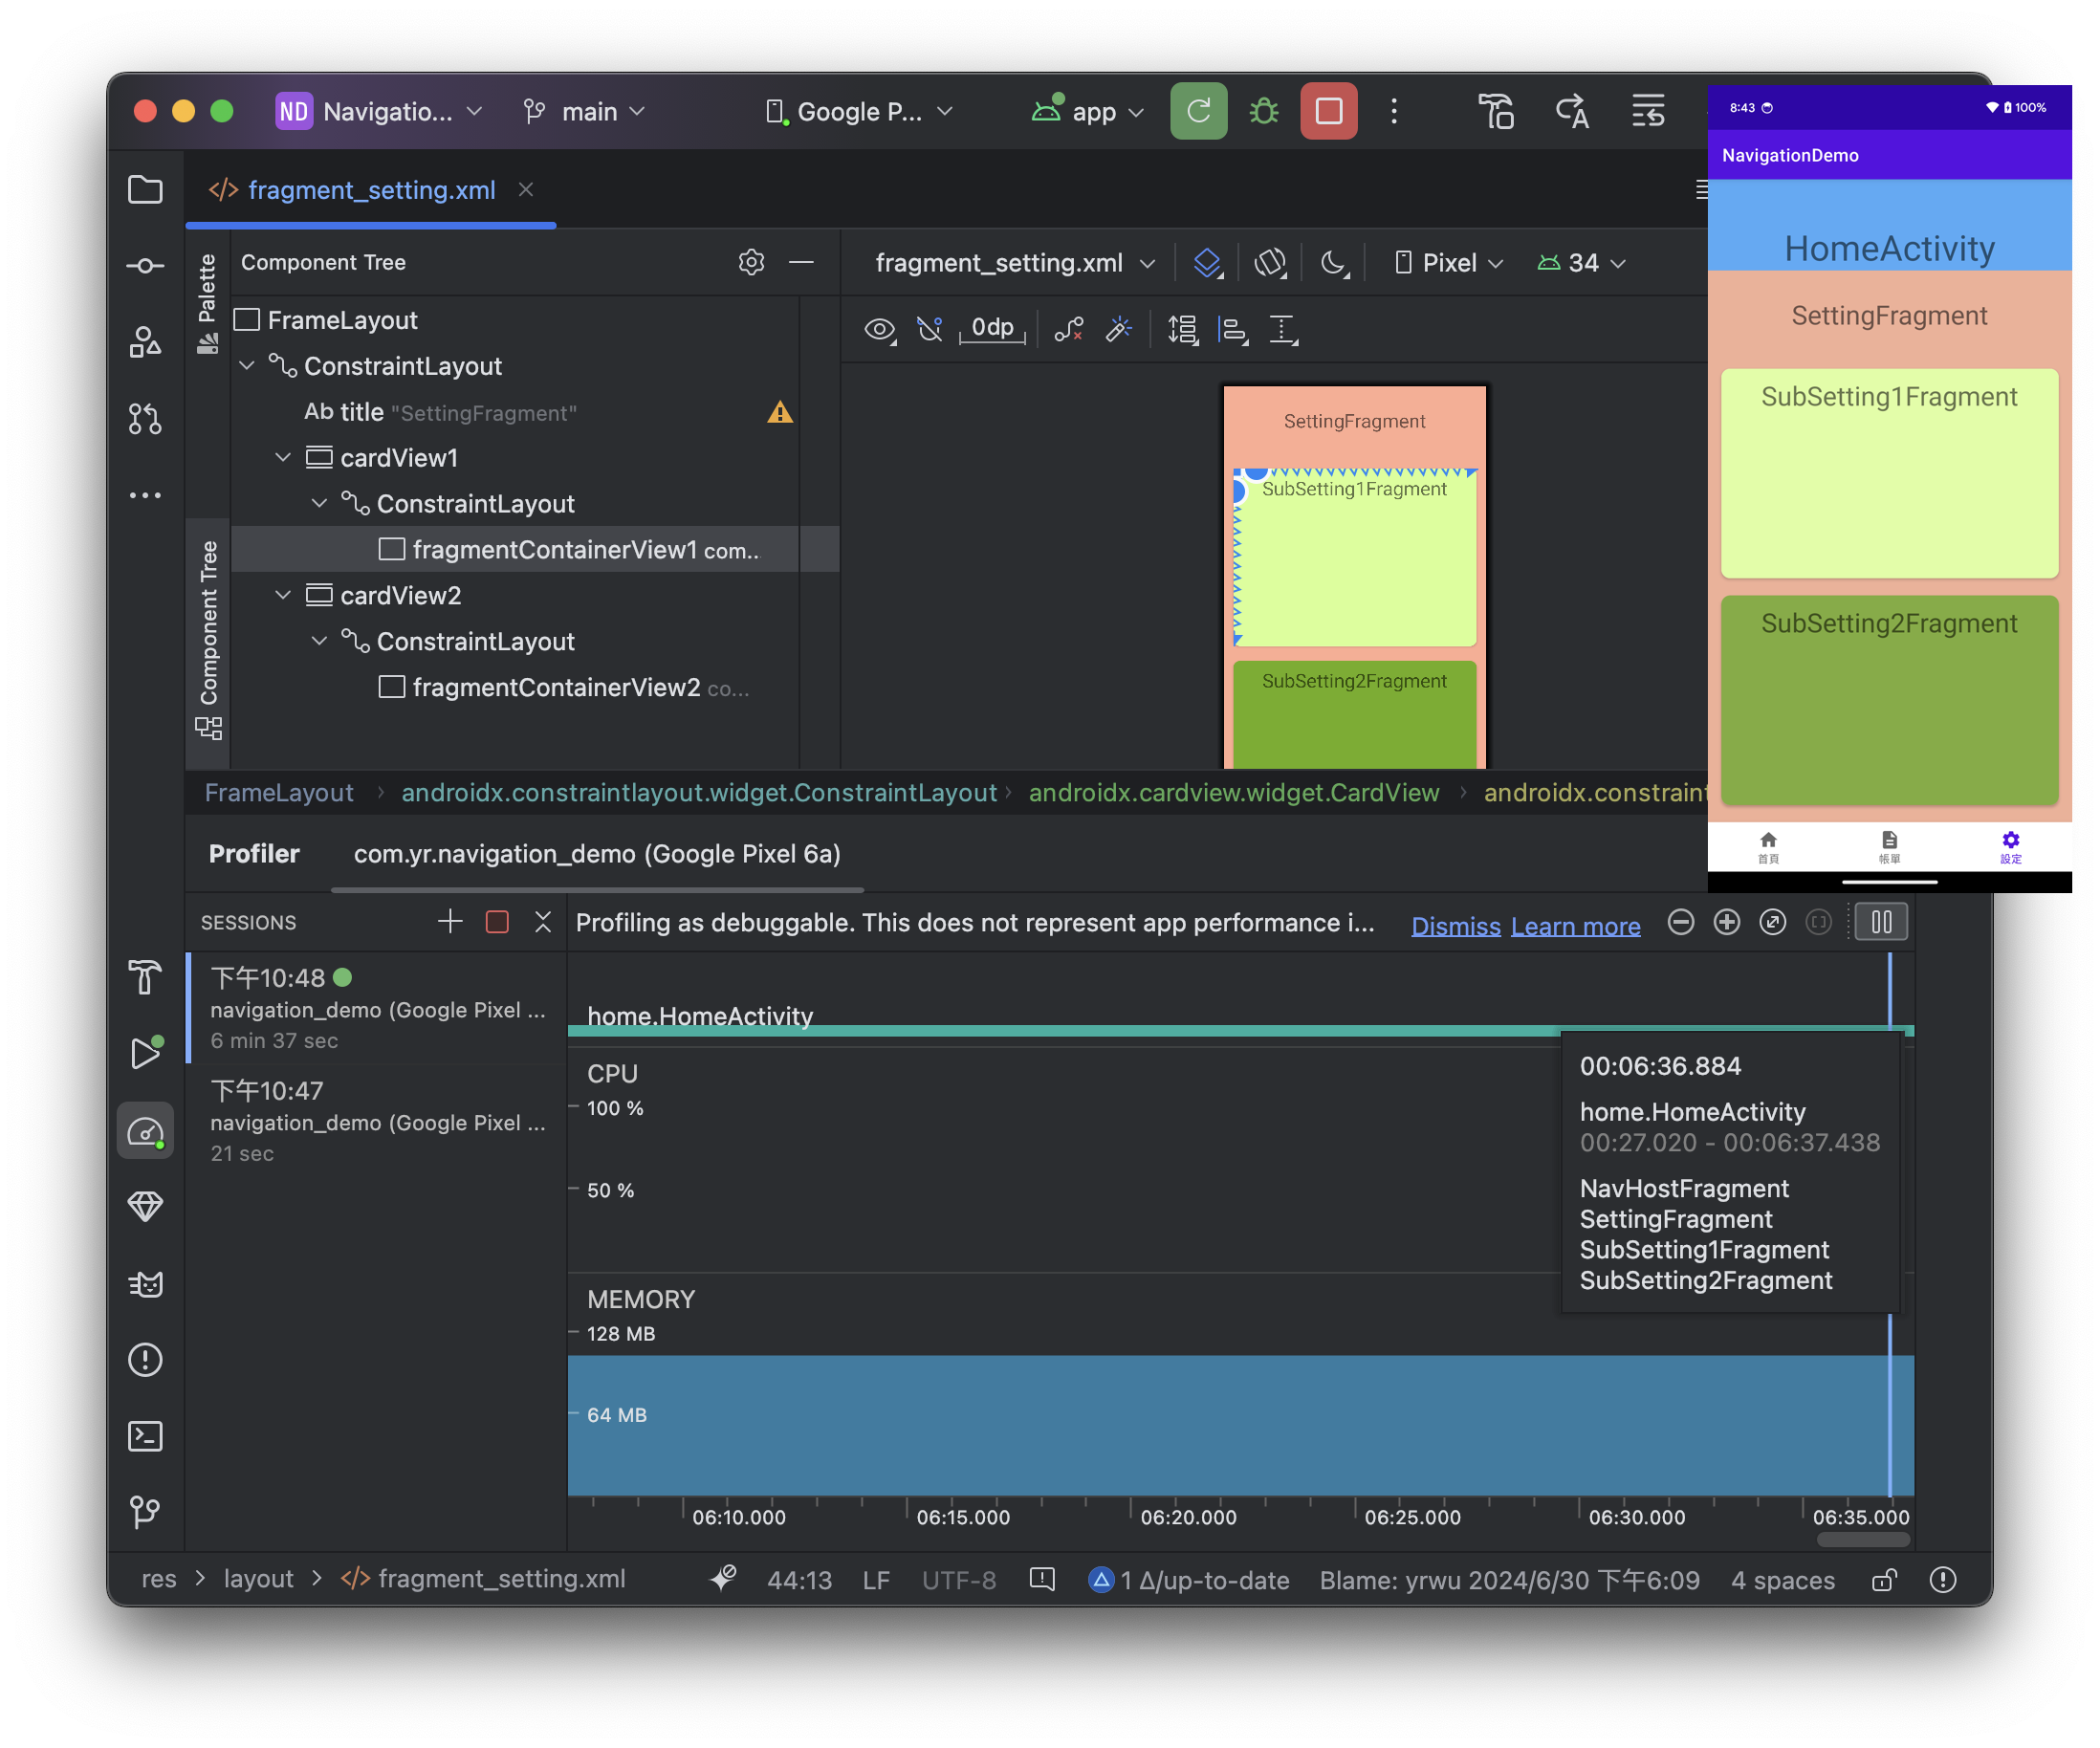Collapse the cardView1 tree node
This screenshot has height=1748, width=2100.
(284, 458)
